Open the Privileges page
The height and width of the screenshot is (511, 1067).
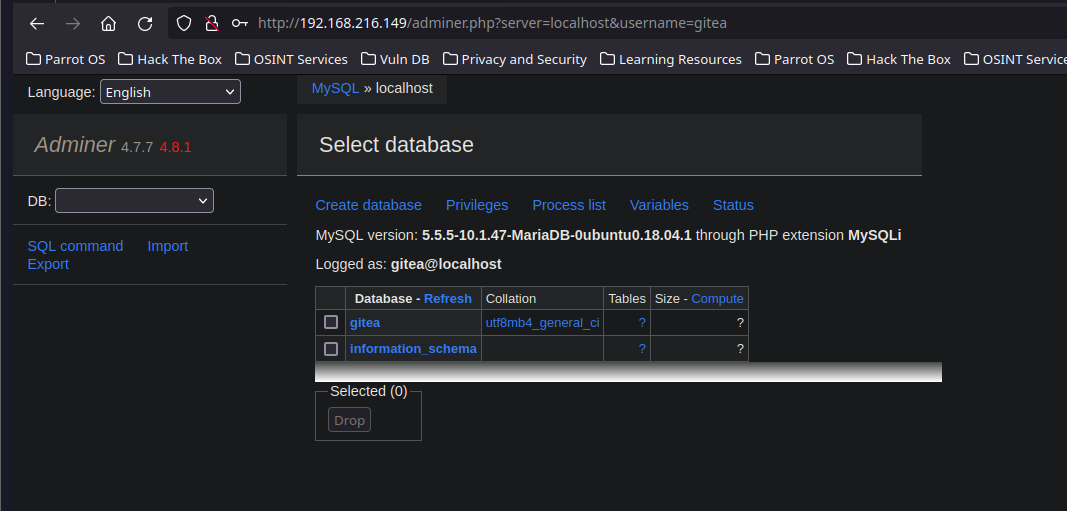[477, 205]
